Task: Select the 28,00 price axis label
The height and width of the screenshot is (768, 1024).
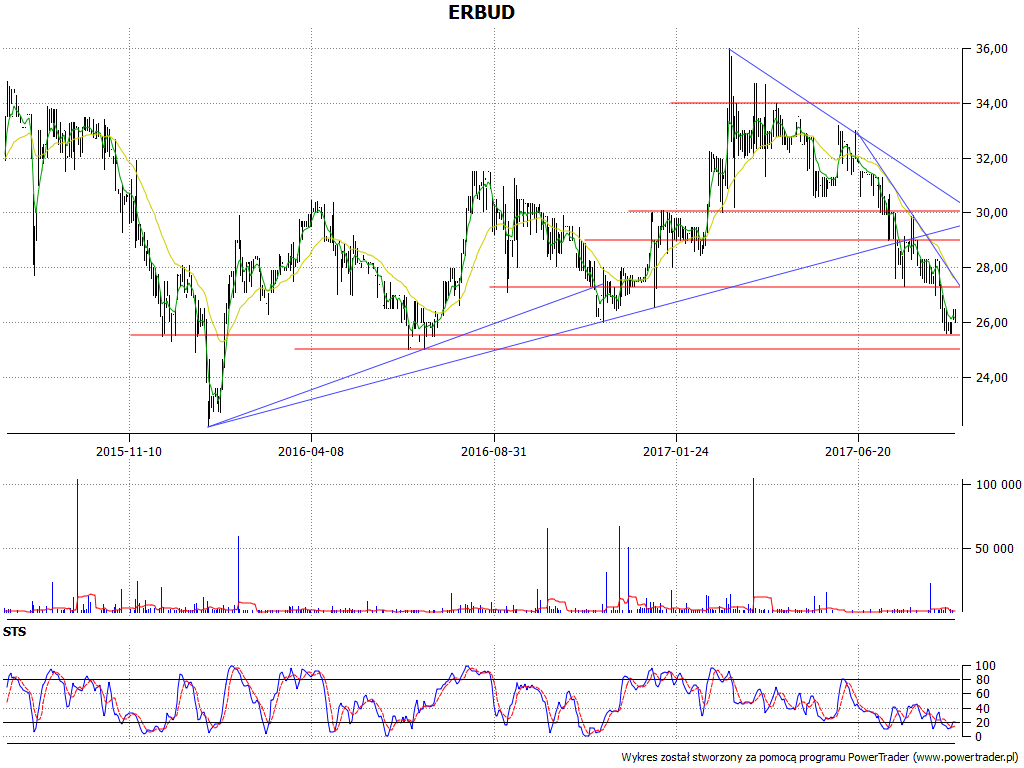Action: tap(991, 268)
